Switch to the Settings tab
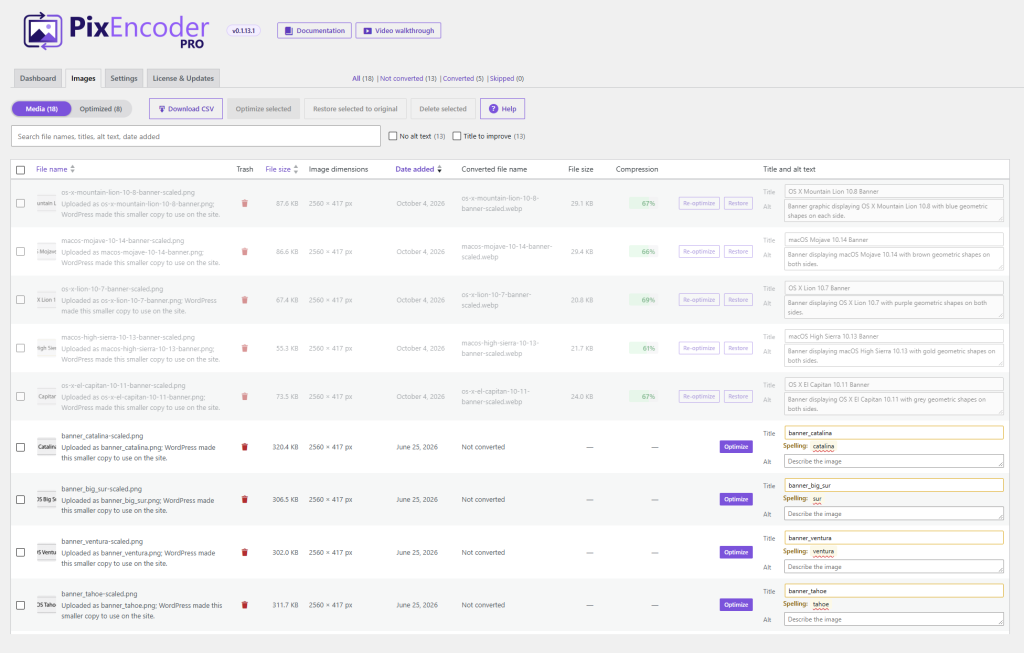The width and height of the screenshot is (1024, 653). point(123,78)
